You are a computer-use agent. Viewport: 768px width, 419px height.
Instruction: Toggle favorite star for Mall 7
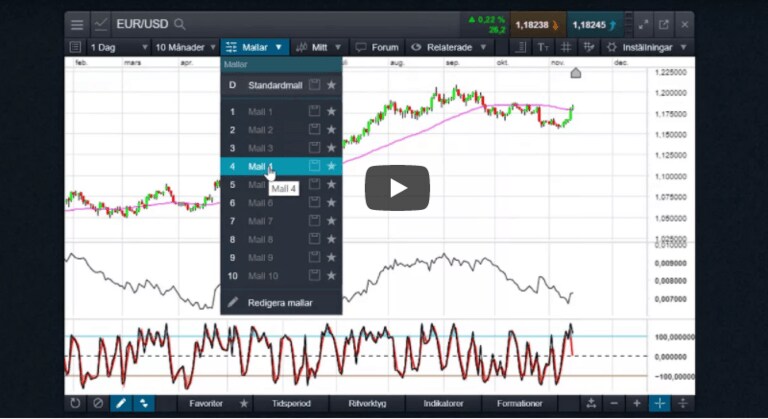pyautogui.click(x=332, y=221)
